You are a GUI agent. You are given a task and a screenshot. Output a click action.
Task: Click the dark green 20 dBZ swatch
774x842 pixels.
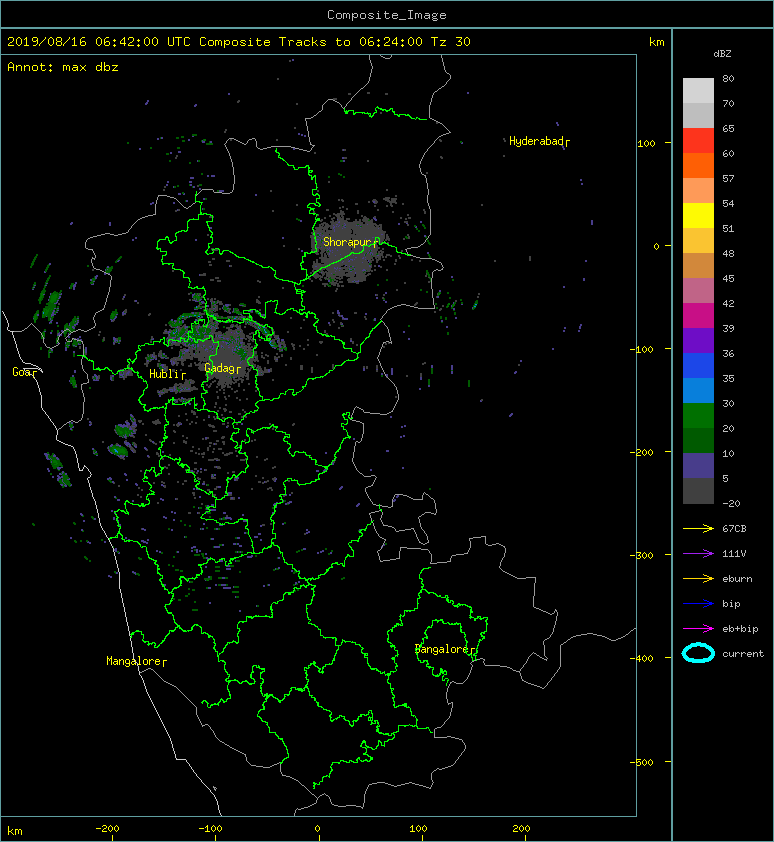coord(698,440)
